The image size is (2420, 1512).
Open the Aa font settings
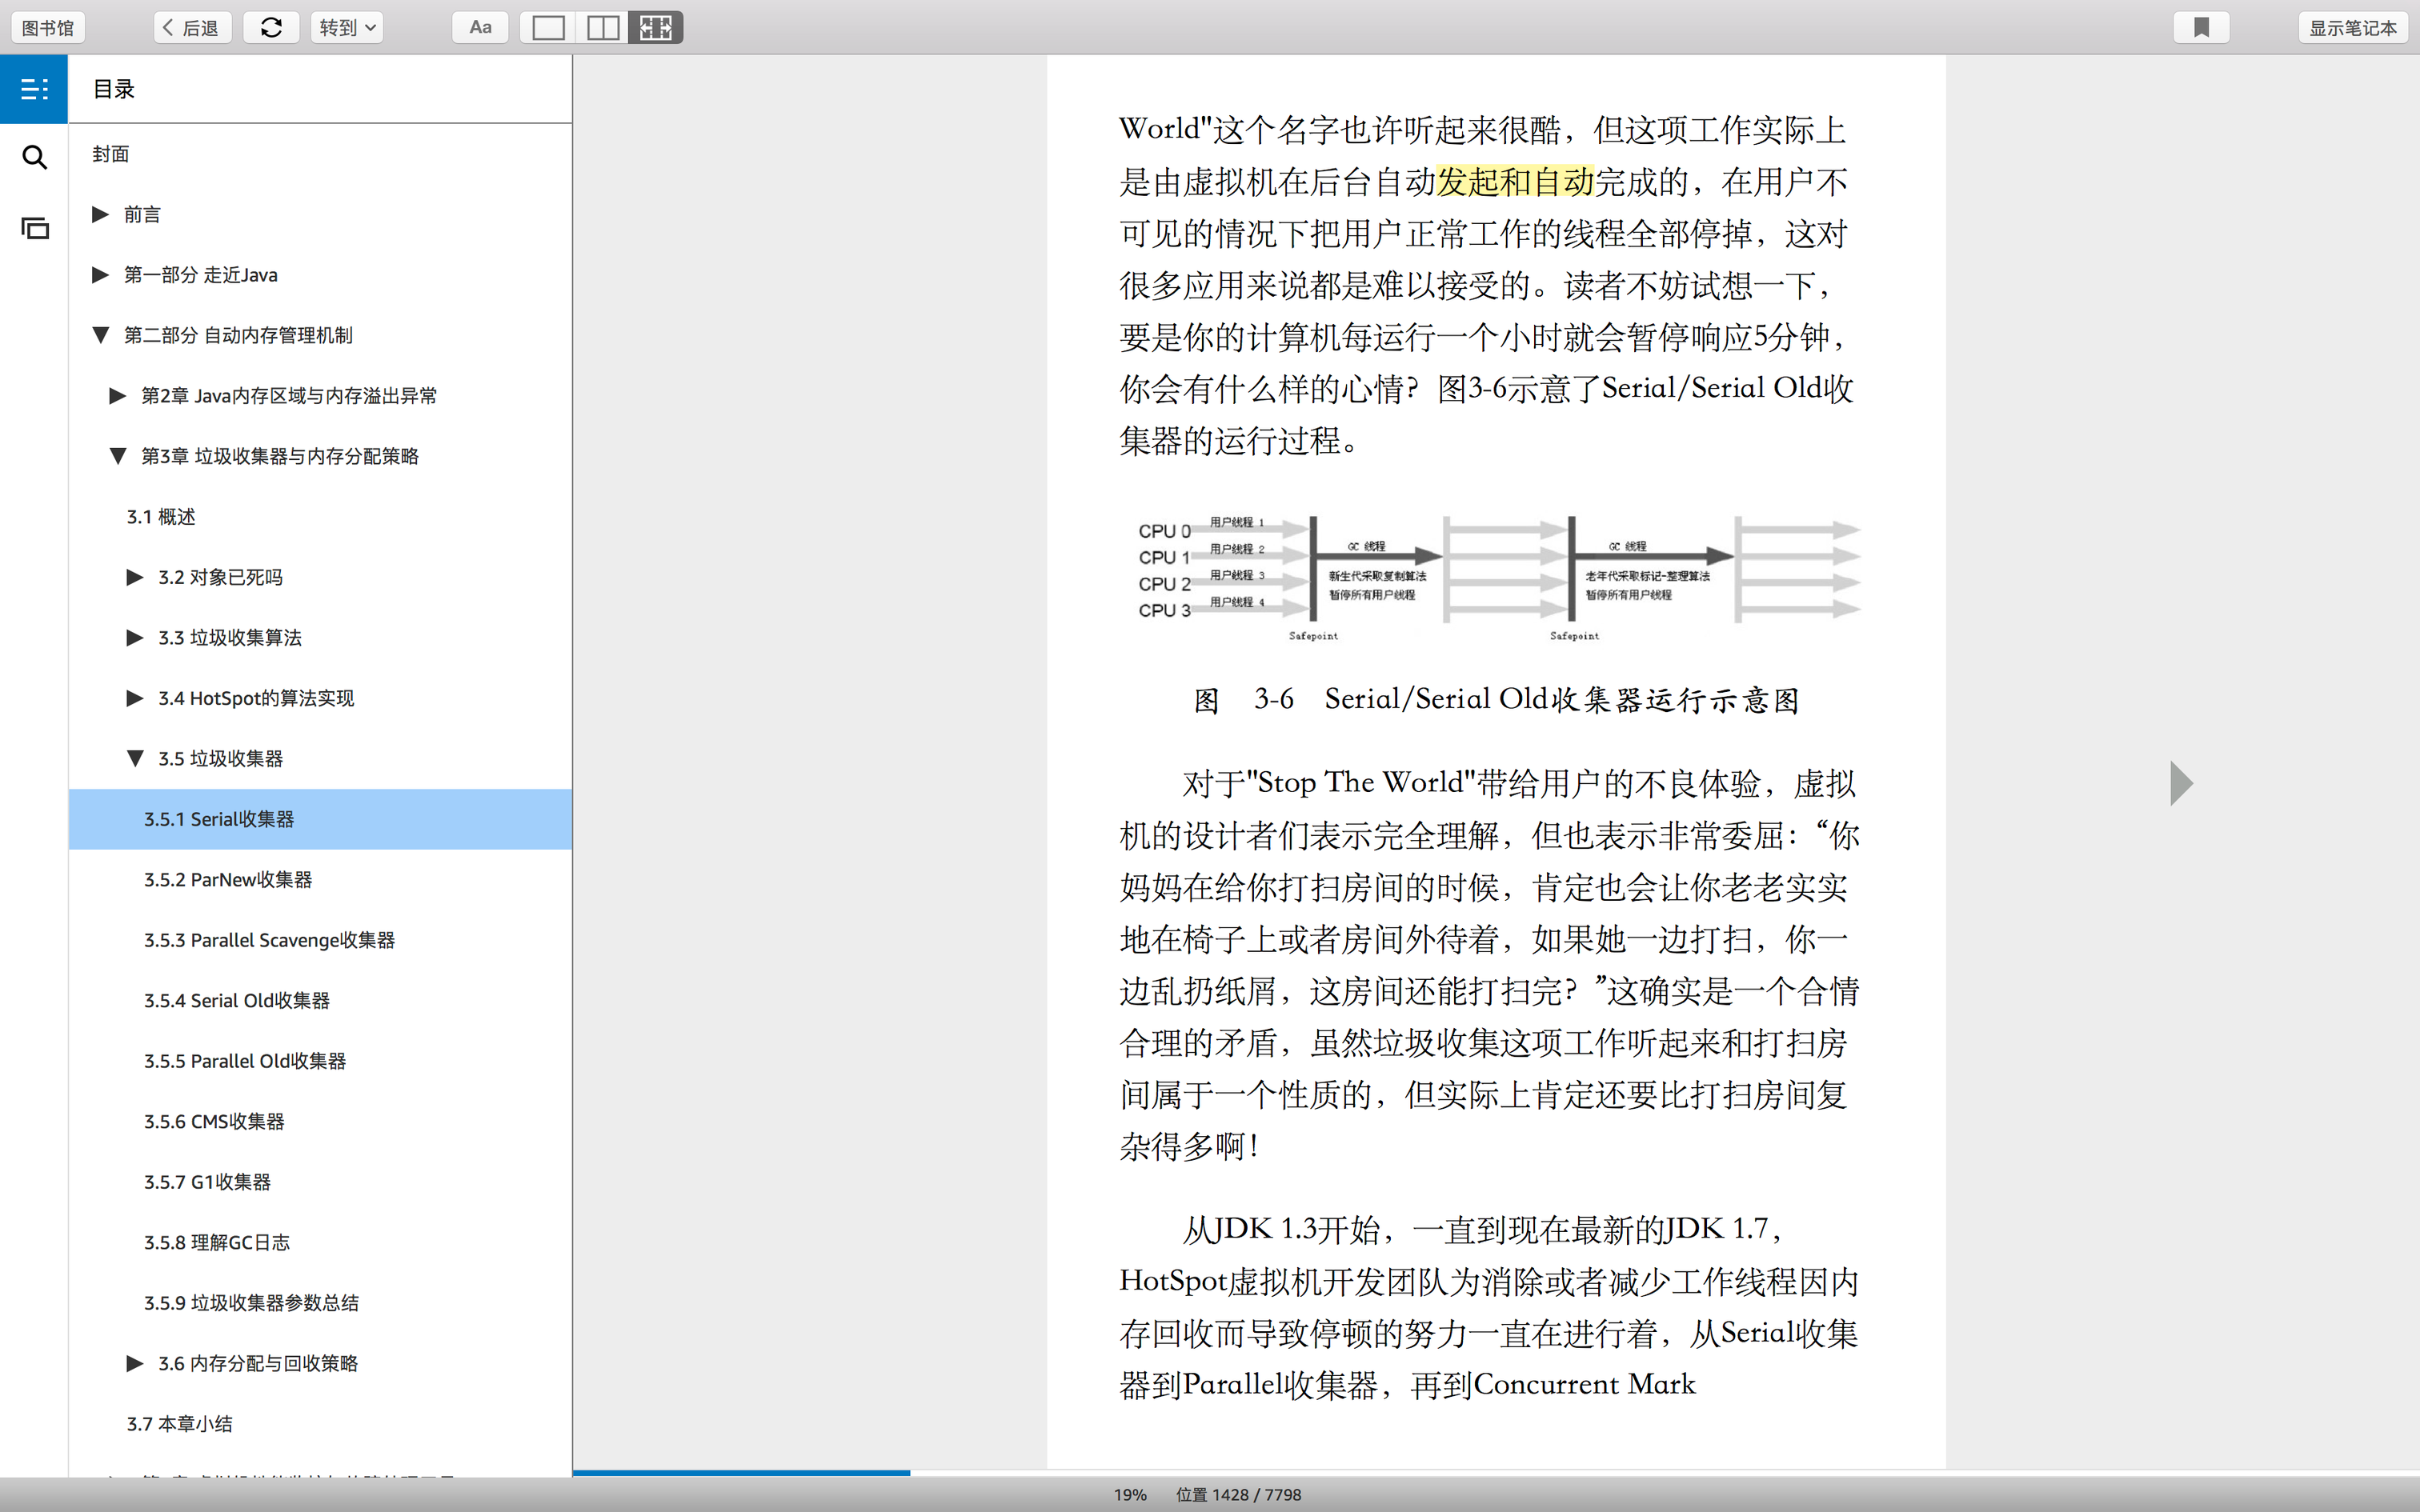click(480, 27)
